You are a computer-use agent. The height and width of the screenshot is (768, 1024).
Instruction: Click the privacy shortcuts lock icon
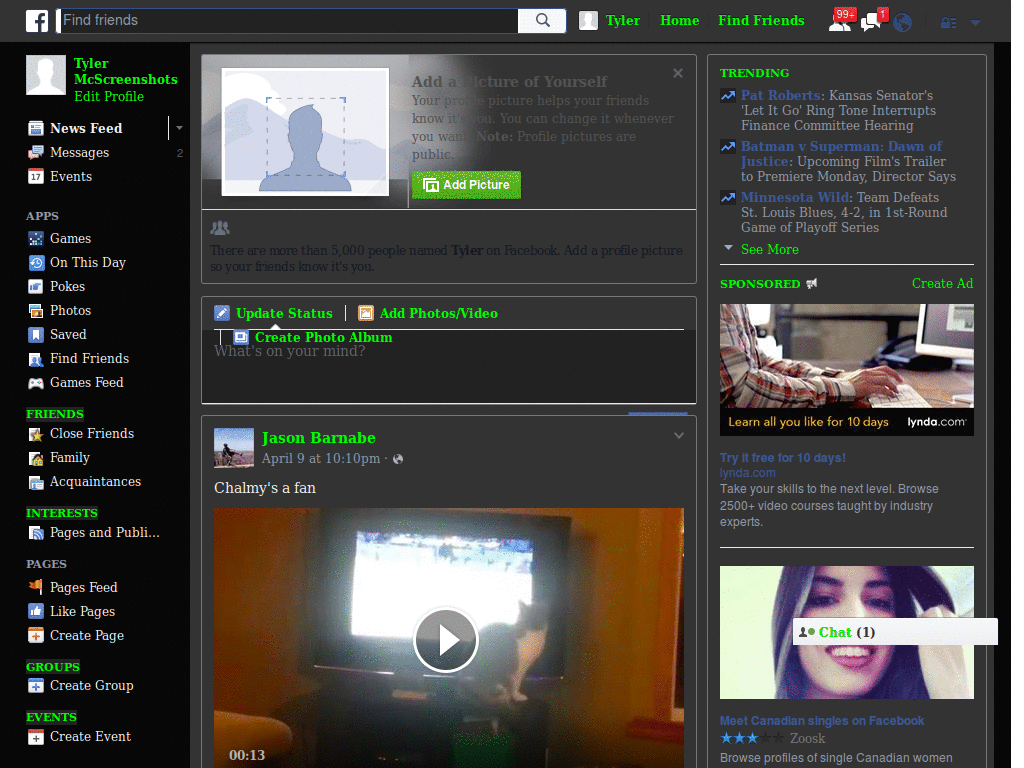(x=948, y=21)
